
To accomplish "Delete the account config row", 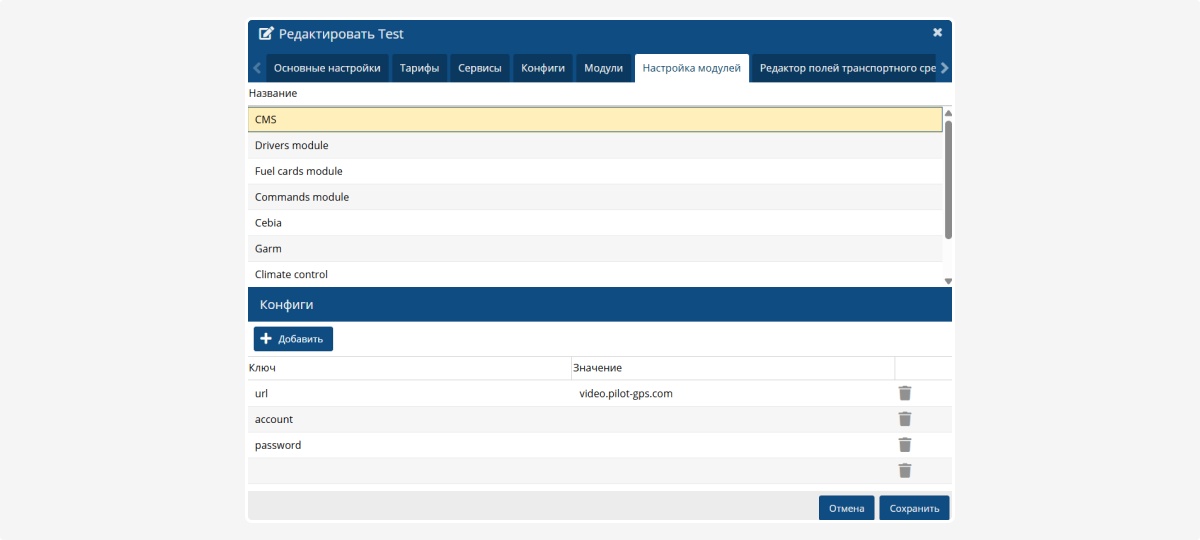I will point(905,419).
